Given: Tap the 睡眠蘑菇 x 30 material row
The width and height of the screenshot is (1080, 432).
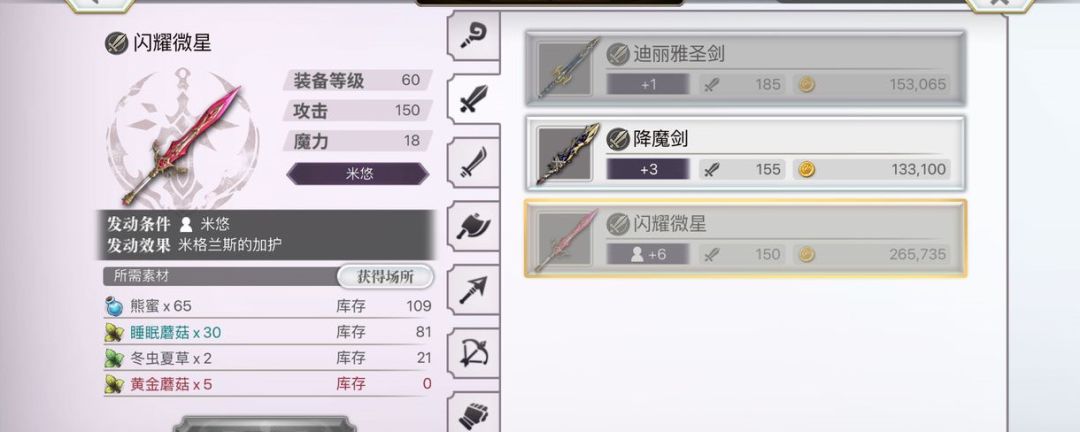Looking at the screenshot, I should 268,332.
